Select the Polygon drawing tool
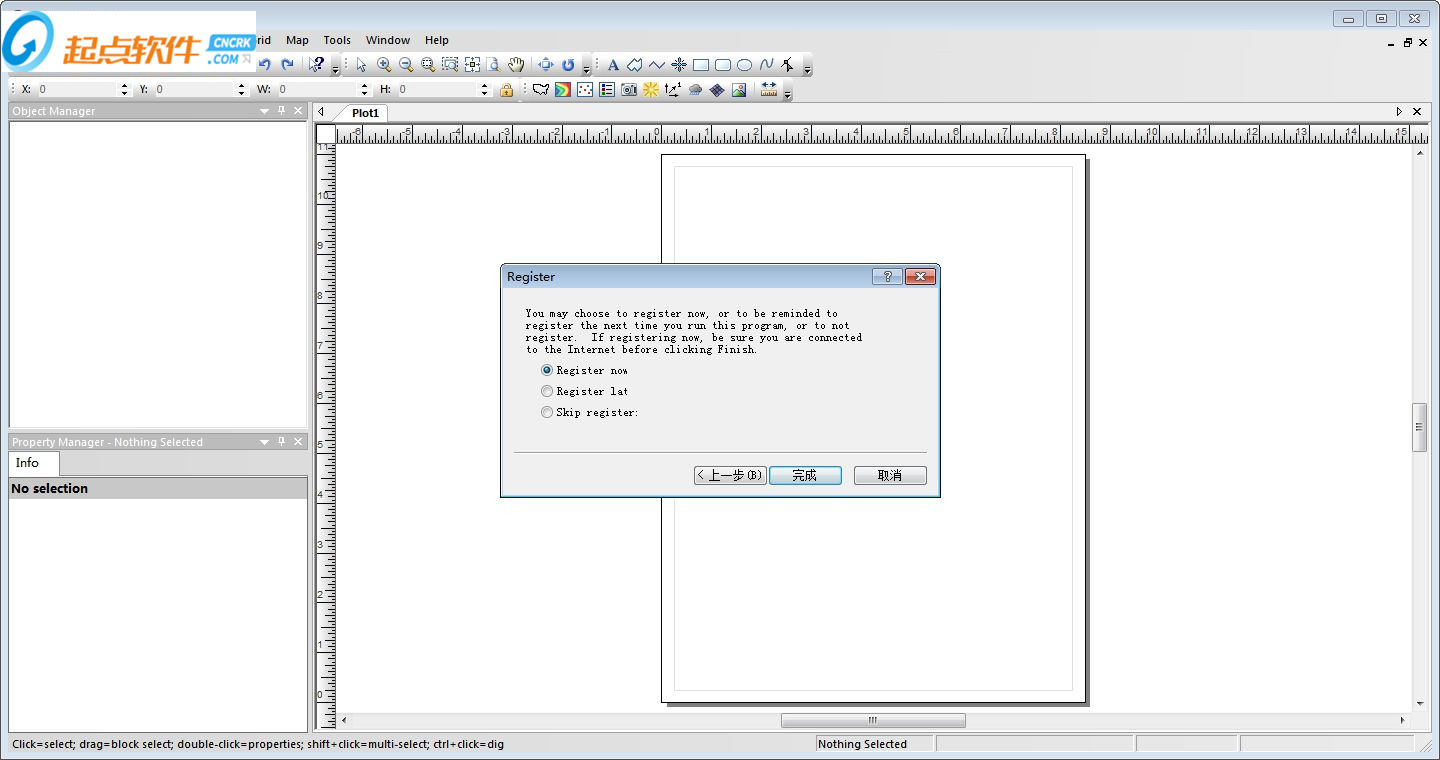 click(635, 65)
